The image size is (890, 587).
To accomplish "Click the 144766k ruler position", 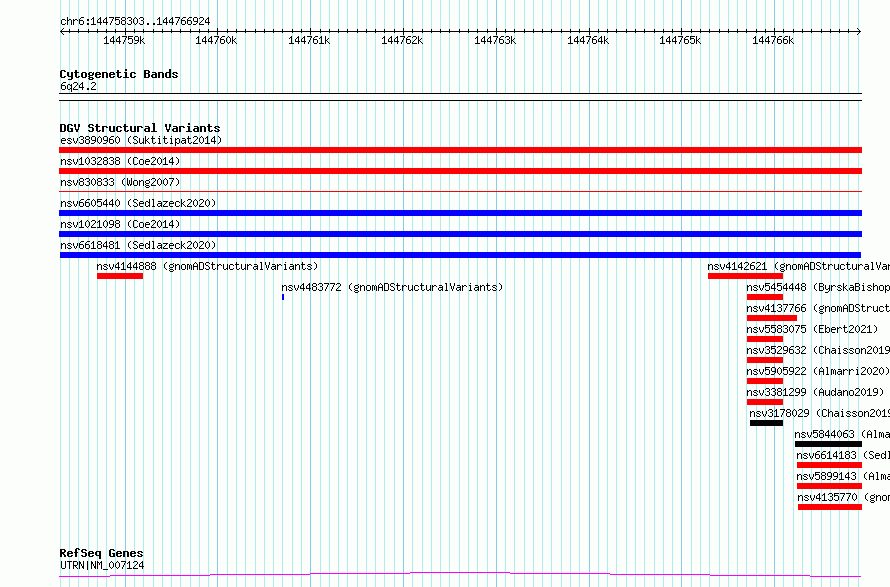I will pos(774,41).
